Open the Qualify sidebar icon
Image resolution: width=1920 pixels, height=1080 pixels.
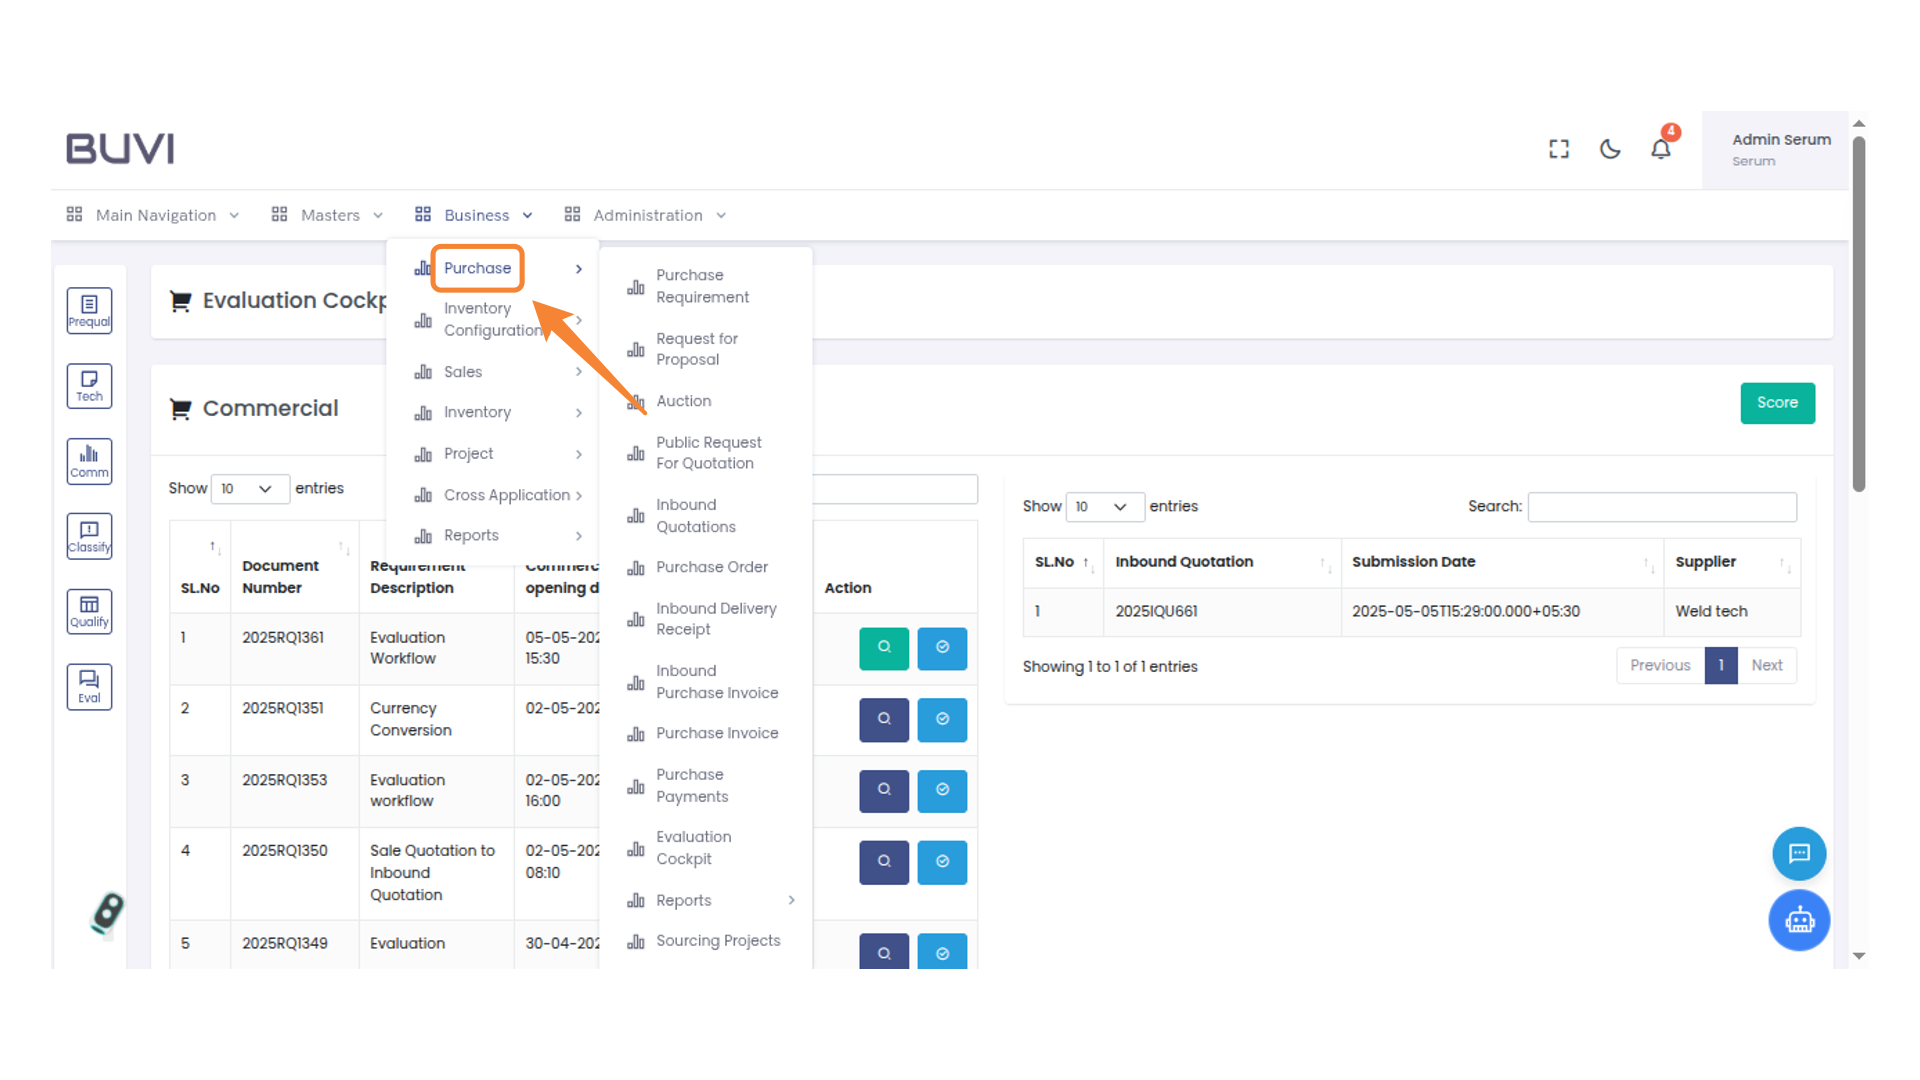click(x=89, y=611)
